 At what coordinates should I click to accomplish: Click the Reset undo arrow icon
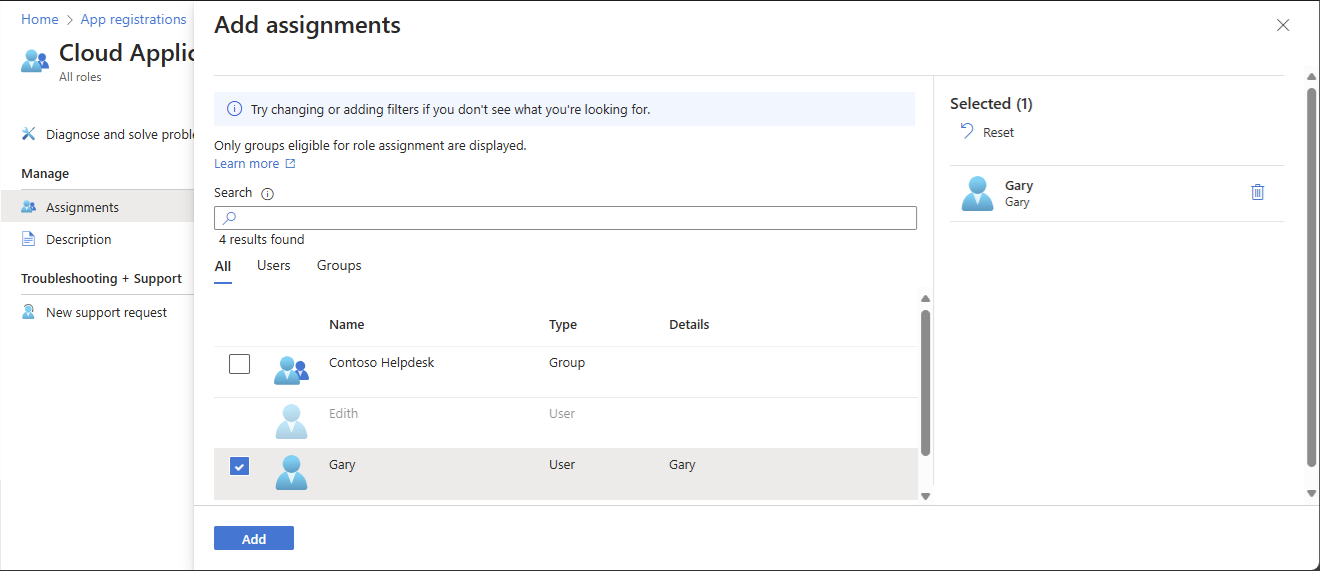967,131
